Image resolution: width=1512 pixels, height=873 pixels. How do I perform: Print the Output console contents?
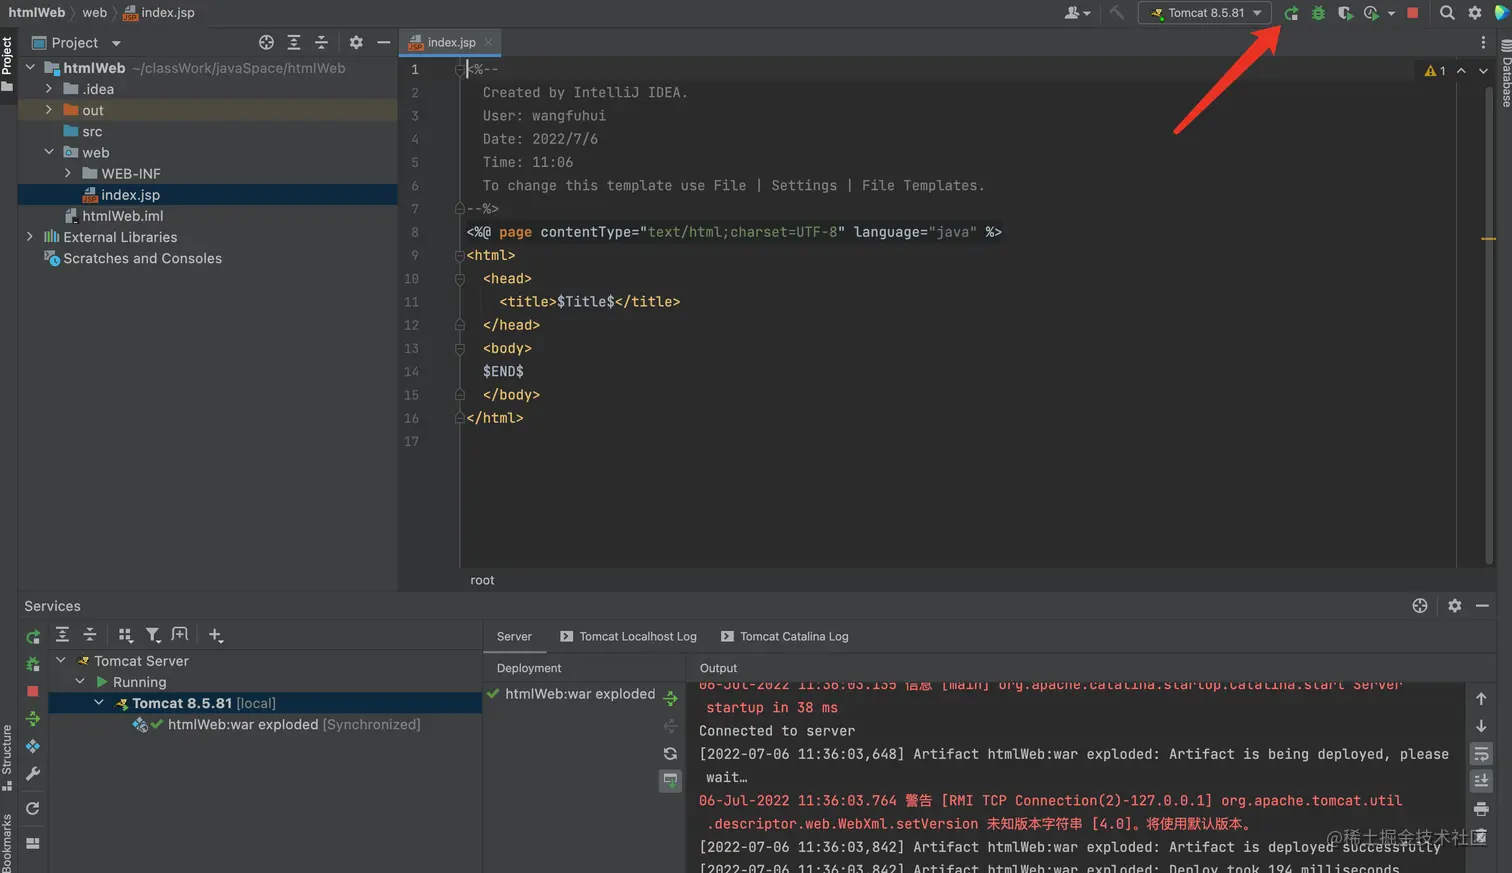pos(1481,808)
